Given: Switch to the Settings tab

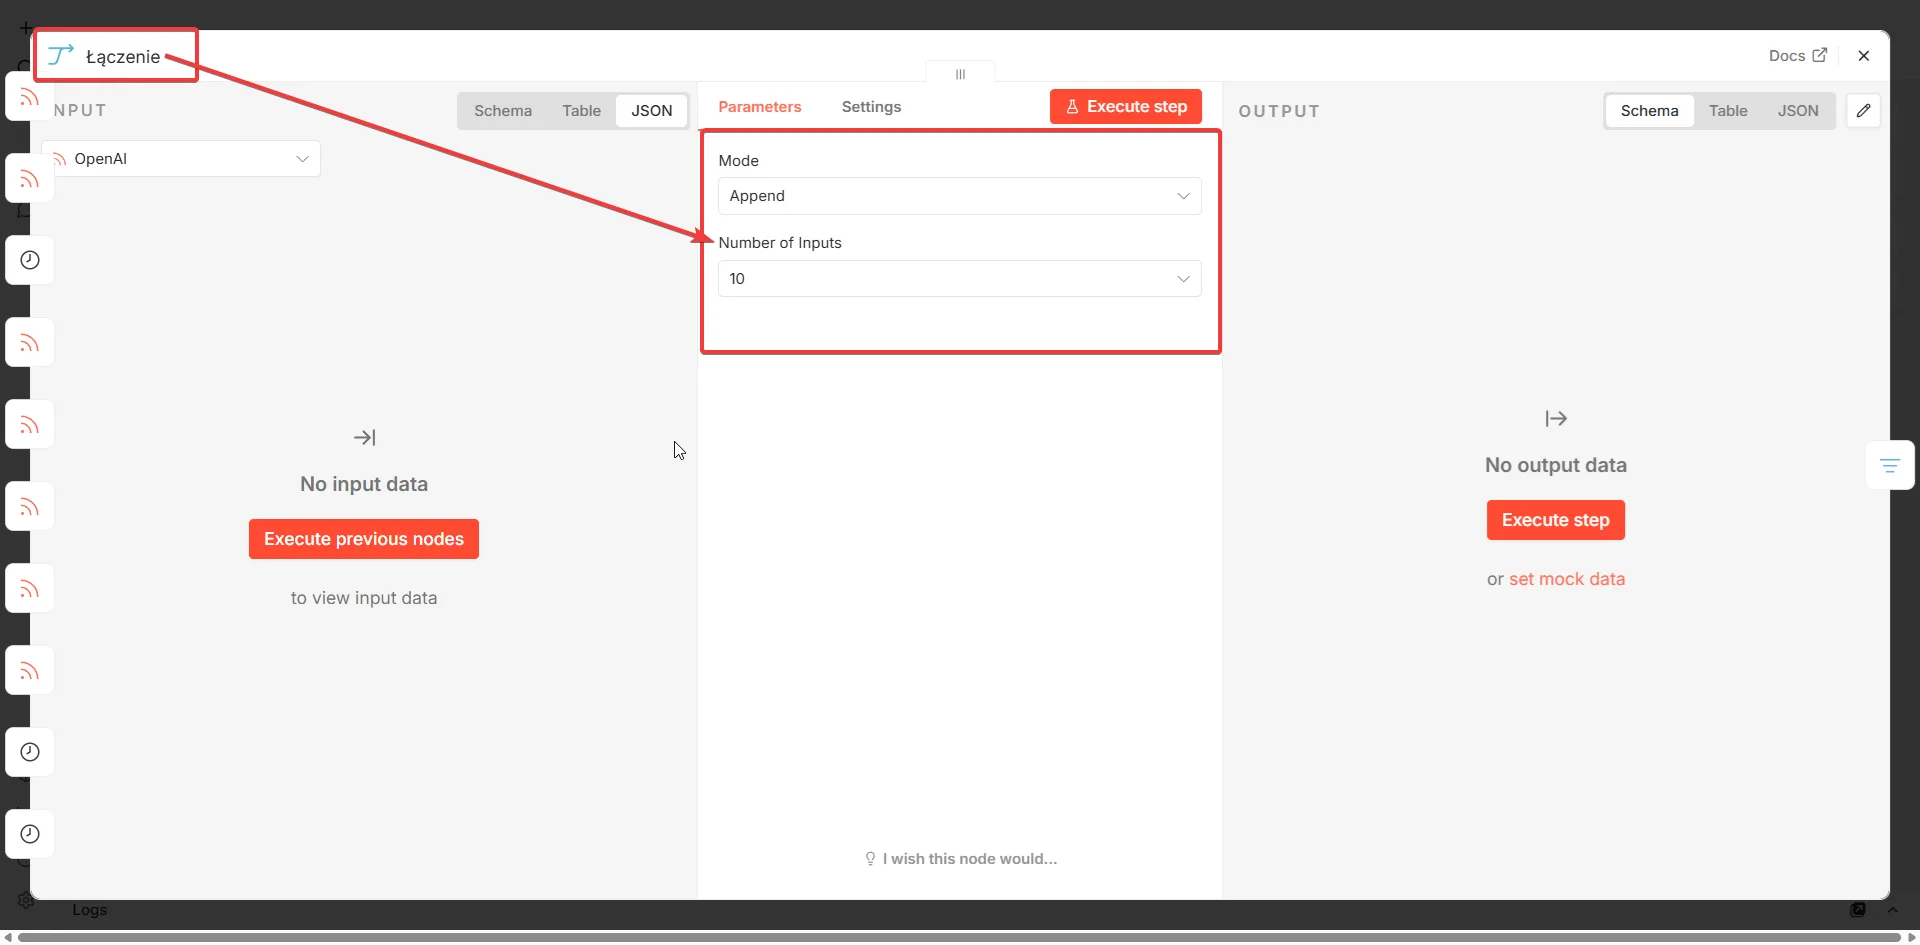Looking at the screenshot, I should tap(871, 107).
